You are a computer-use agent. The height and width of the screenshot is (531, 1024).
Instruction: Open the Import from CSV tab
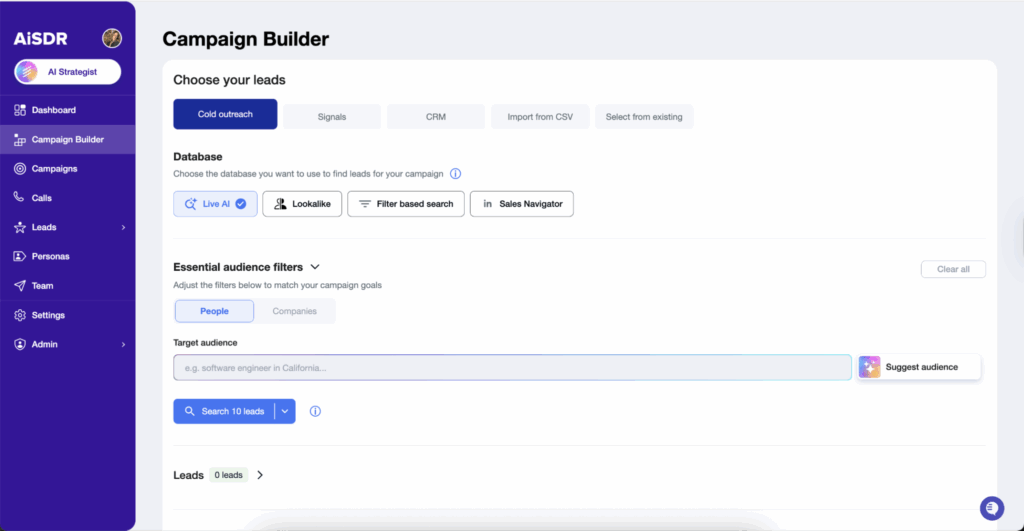point(539,117)
